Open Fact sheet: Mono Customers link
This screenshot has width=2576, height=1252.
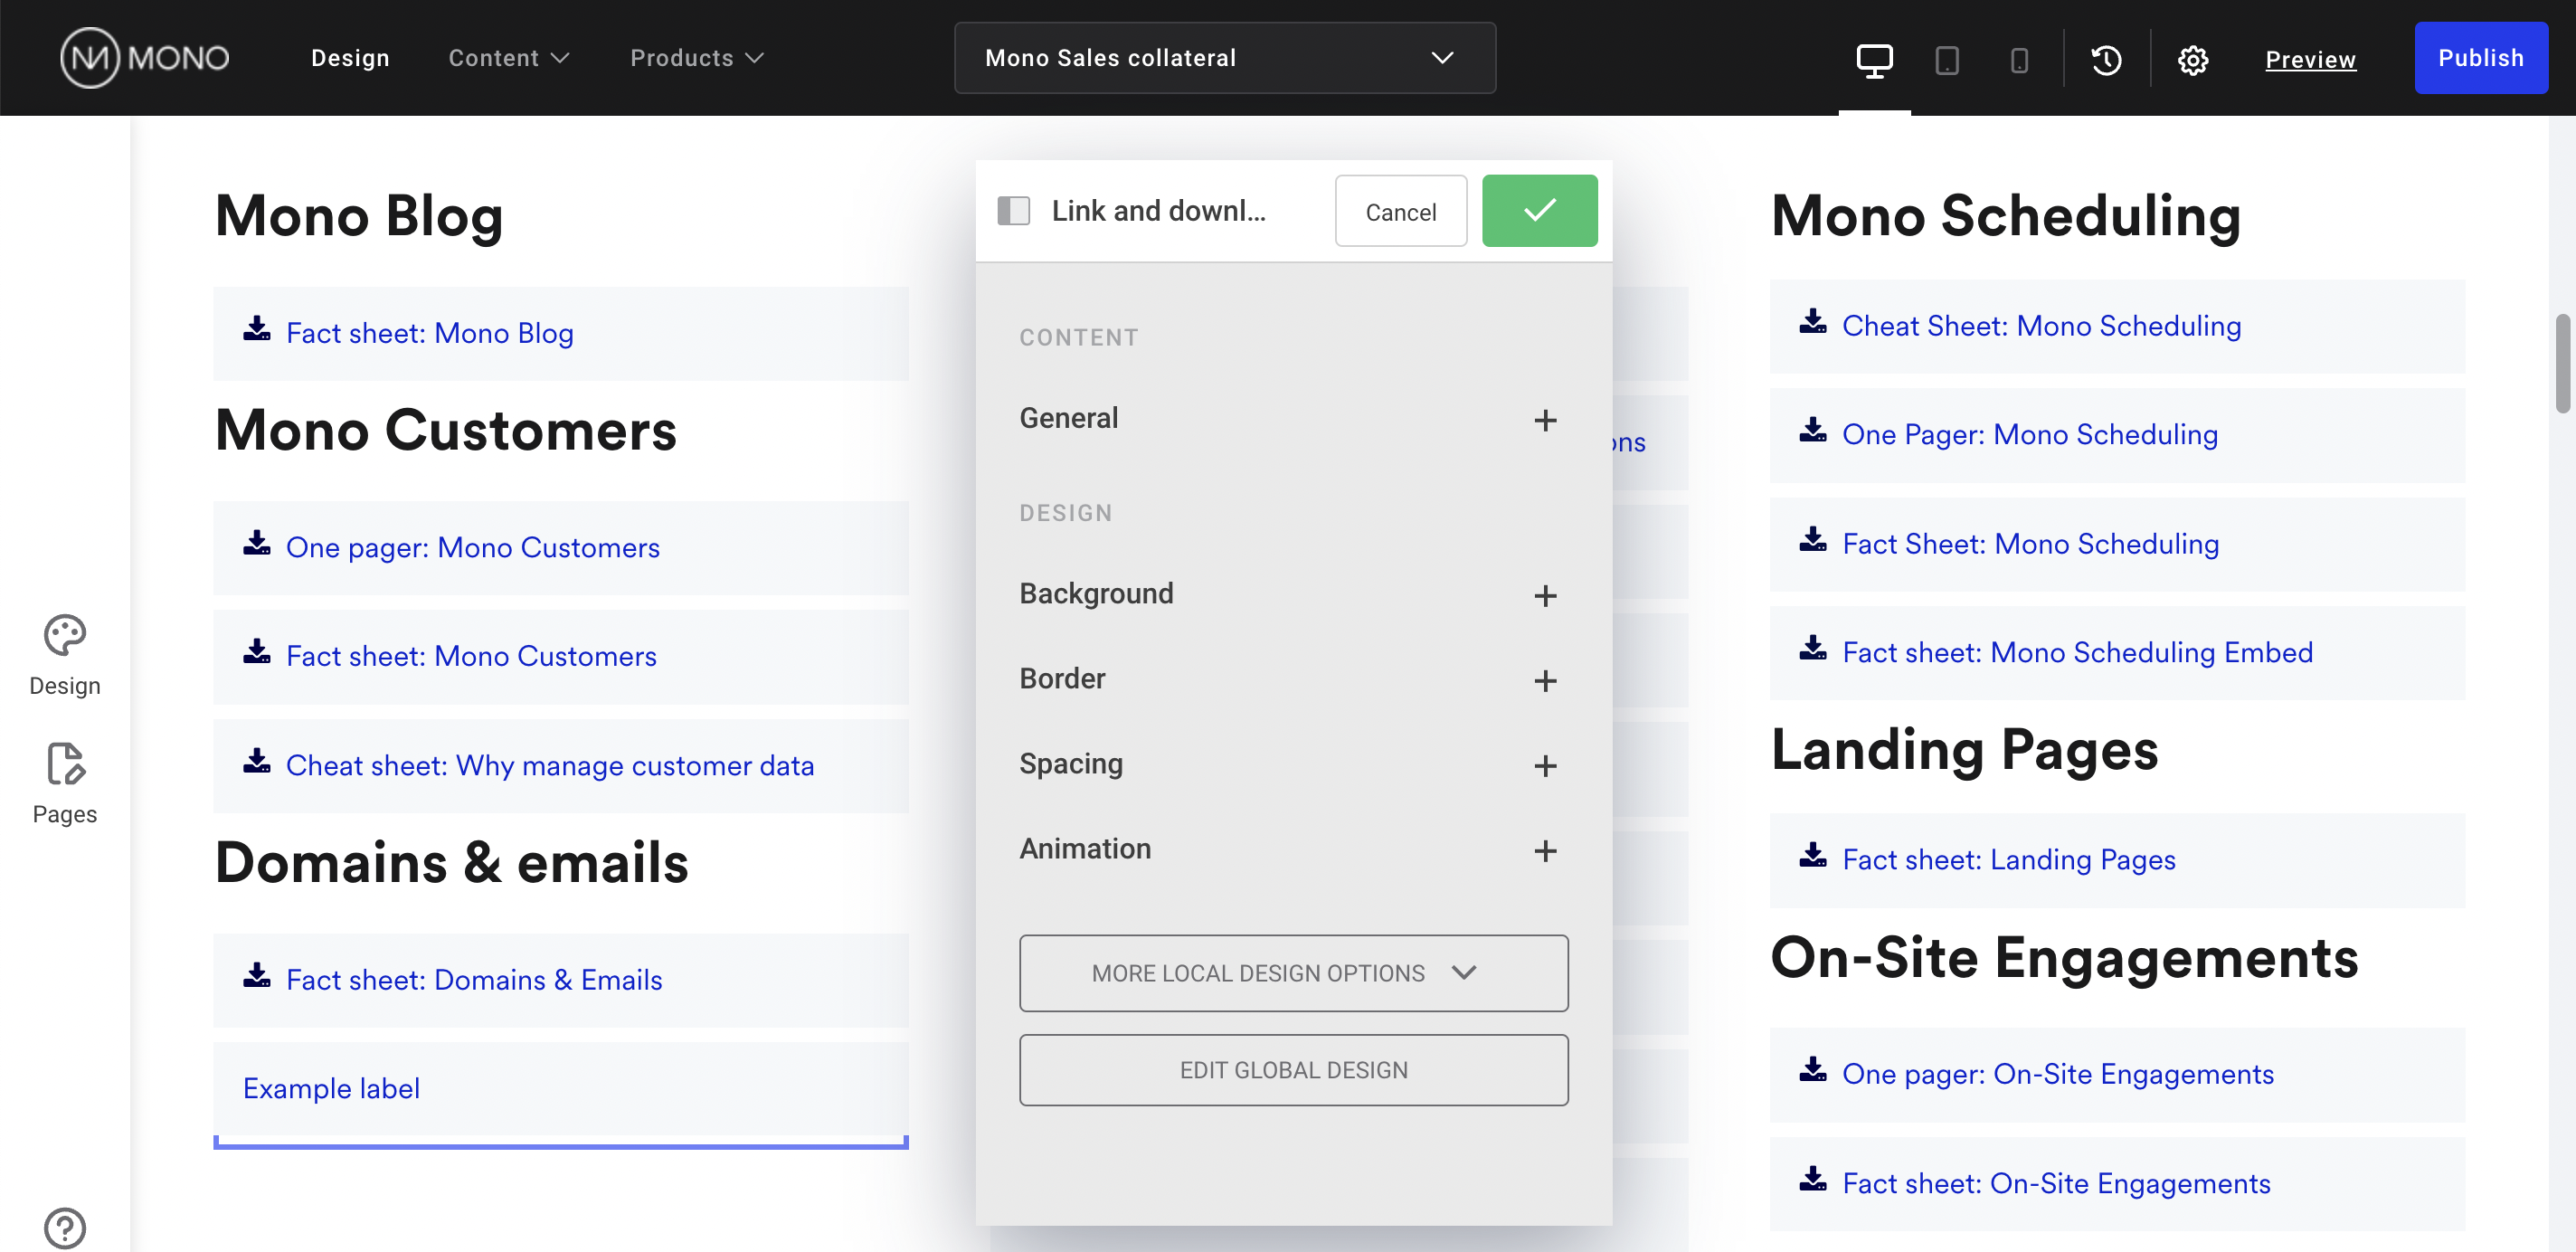tap(471, 656)
